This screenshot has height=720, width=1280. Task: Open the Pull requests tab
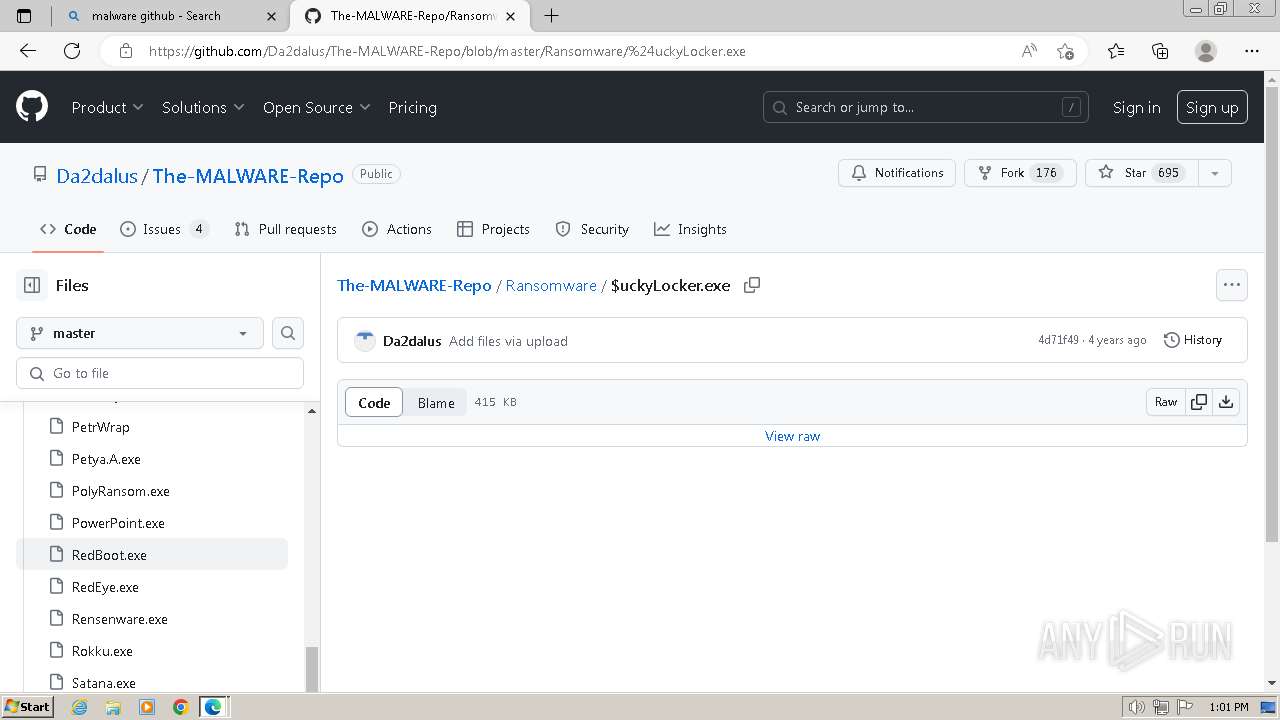[286, 229]
